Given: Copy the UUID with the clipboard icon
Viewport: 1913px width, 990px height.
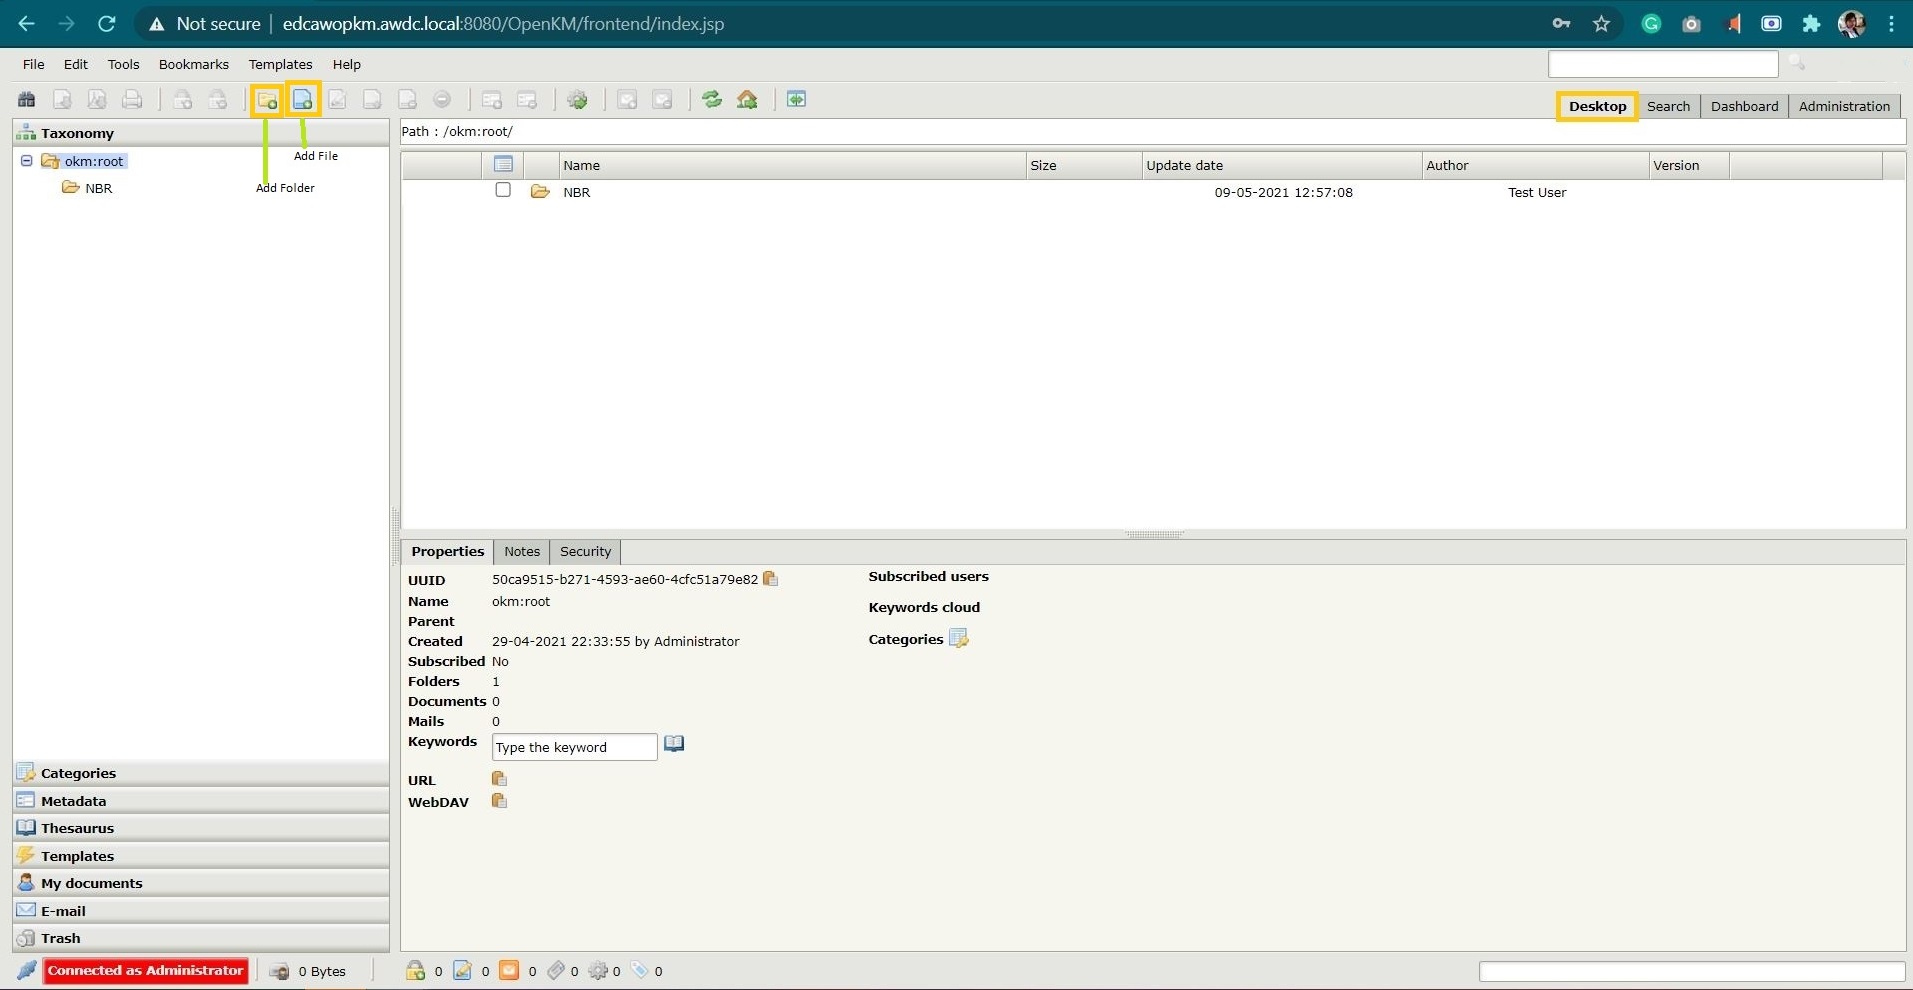Looking at the screenshot, I should [770, 578].
